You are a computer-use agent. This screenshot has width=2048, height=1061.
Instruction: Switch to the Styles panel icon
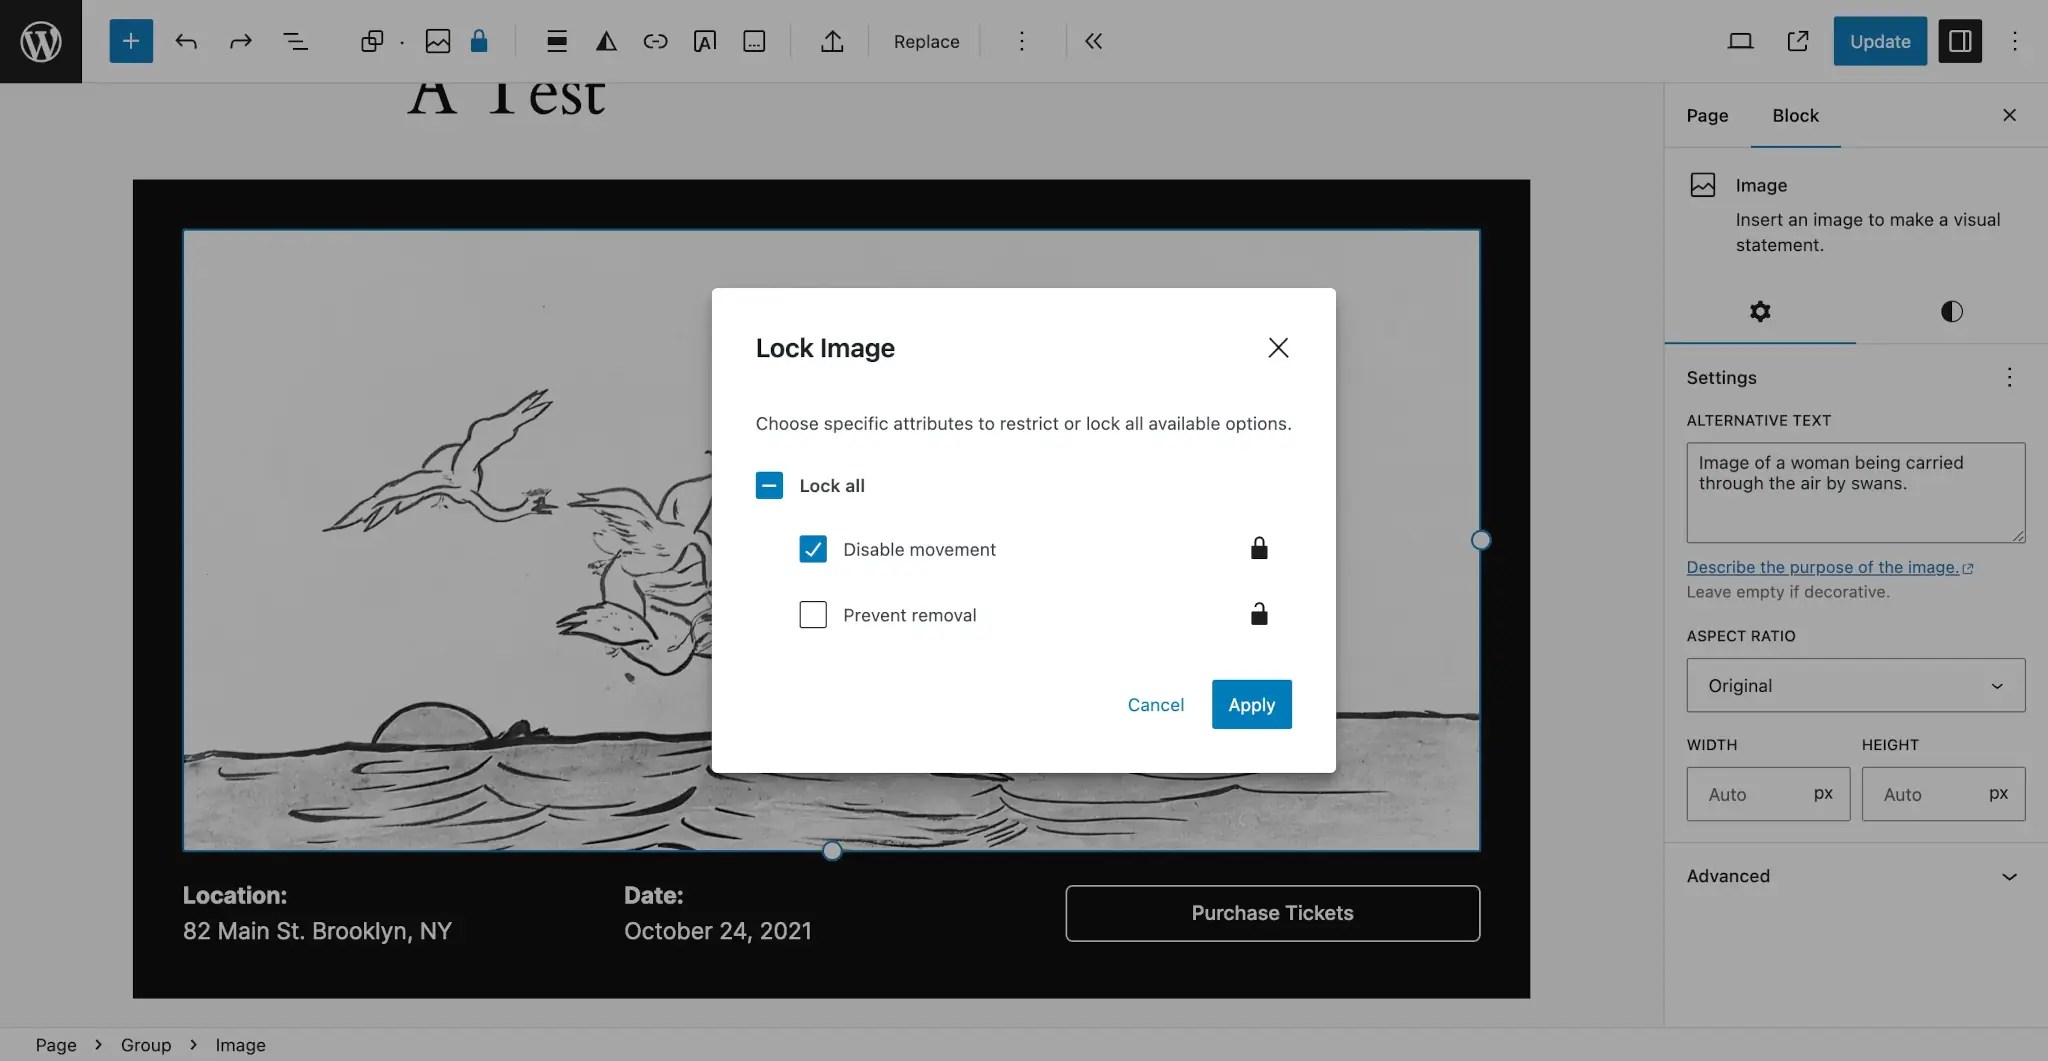1951,311
